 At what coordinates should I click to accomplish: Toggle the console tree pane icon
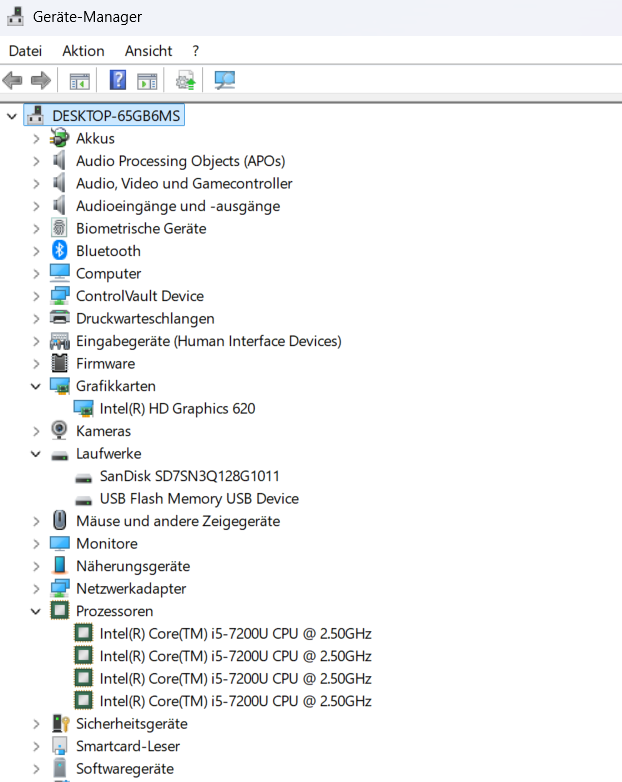coord(79,81)
